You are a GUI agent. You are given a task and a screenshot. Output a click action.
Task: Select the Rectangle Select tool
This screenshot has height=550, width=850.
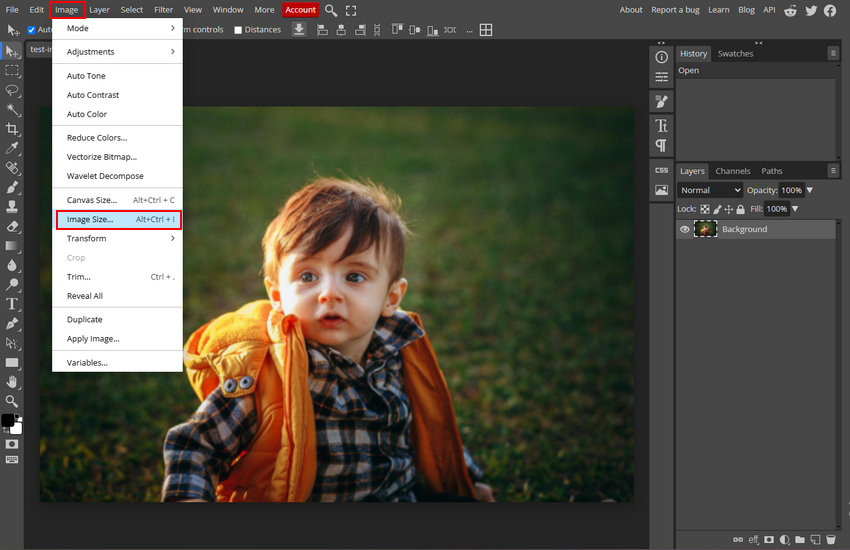click(x=11, y=70)
